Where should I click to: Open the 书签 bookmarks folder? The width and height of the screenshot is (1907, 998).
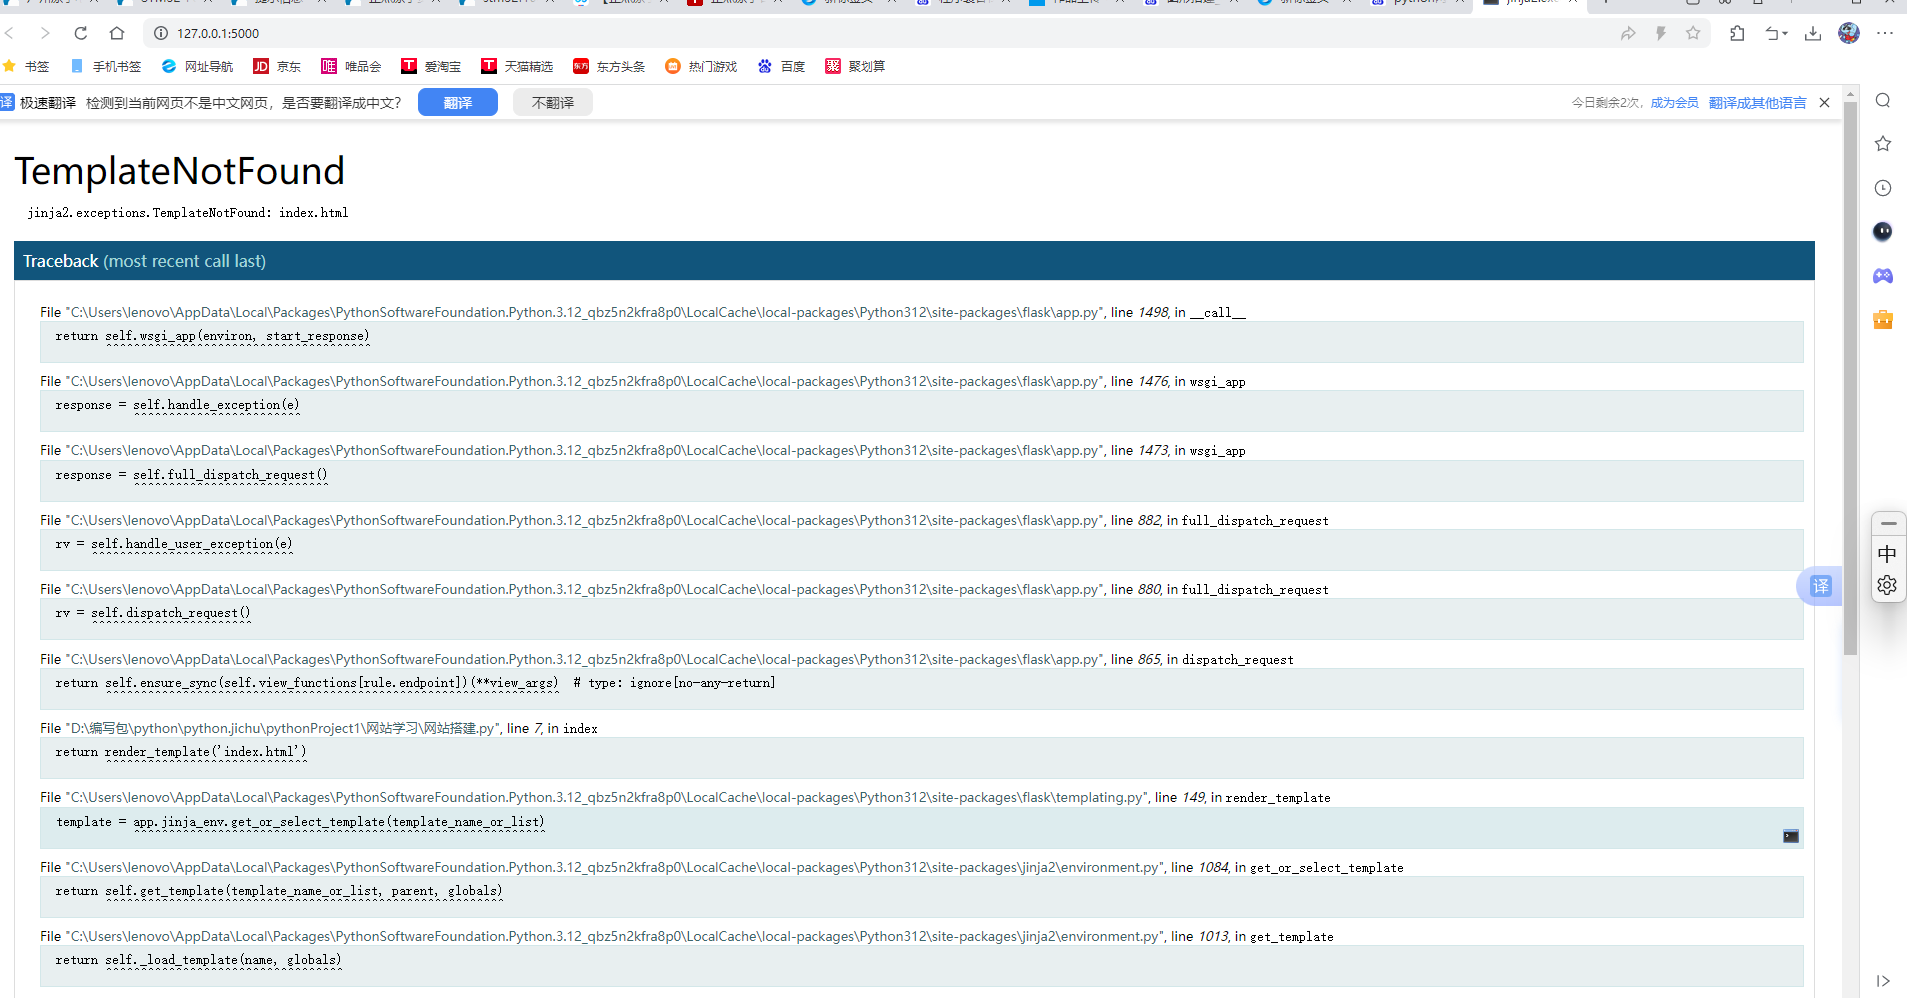[26, 66]
